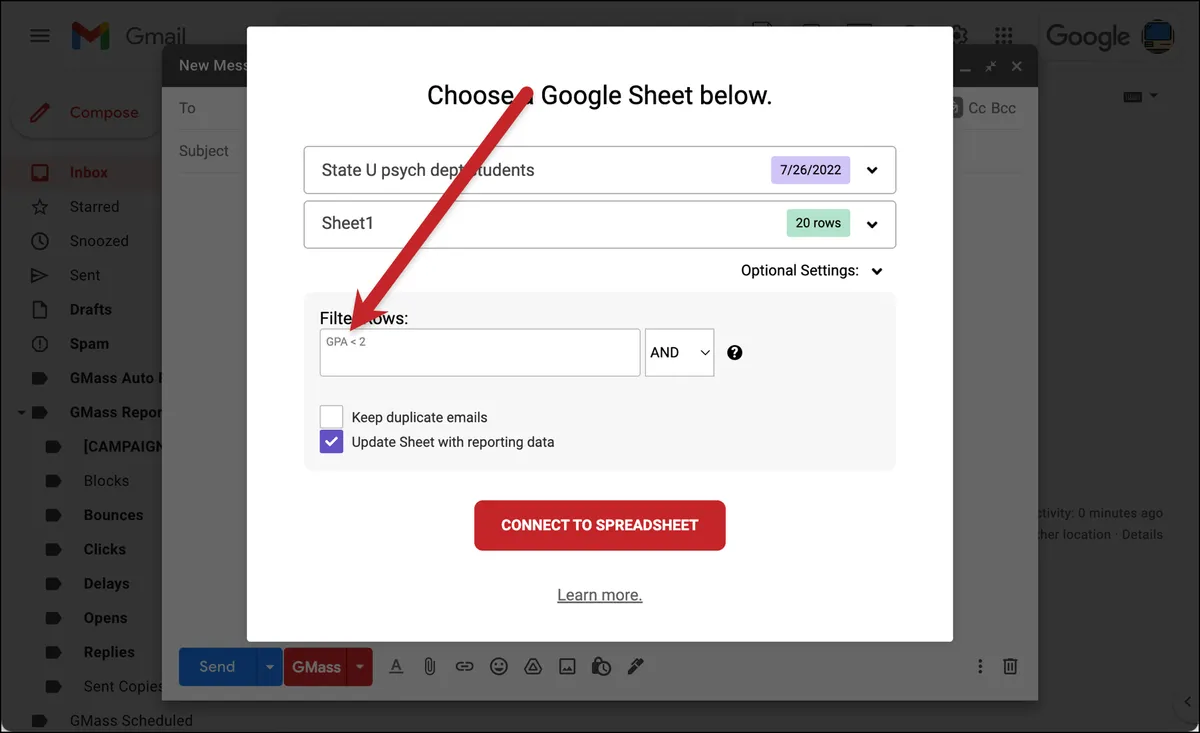Toggle confidential mode lock-clock icon
Image resolution: width=1200 pixels, height=733 pixels.
pyautogui.click(x=601, y=666)
